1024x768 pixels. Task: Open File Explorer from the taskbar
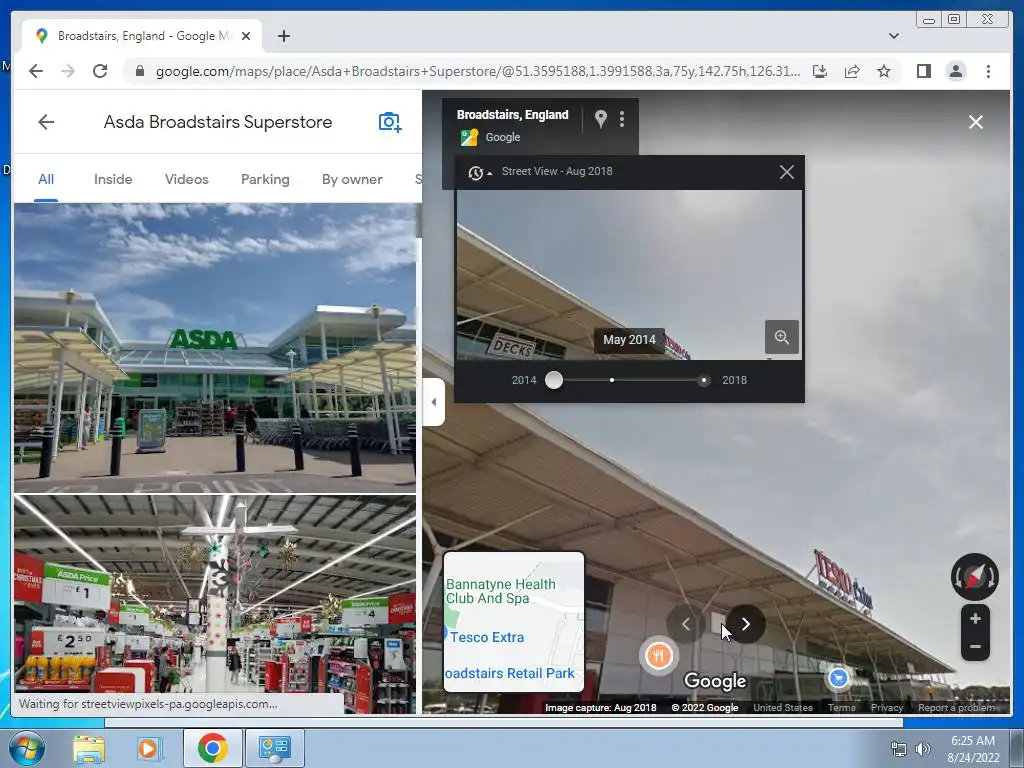tap(89, 748)
